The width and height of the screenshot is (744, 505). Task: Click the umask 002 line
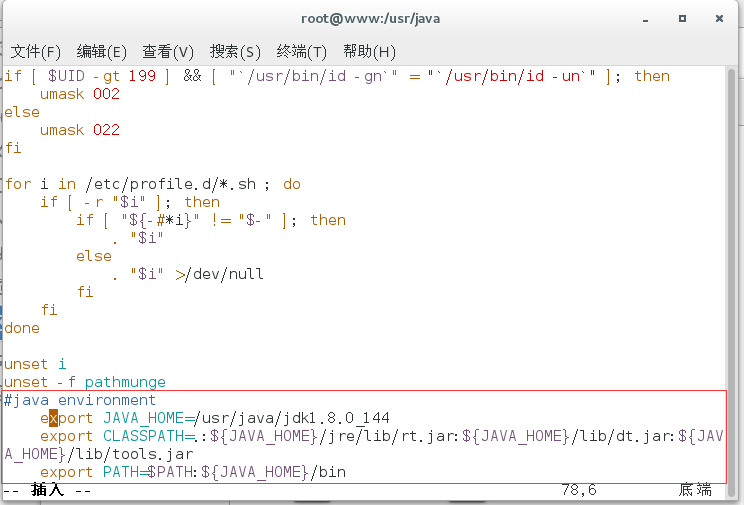pyautogui.click(x=80, y=94)
